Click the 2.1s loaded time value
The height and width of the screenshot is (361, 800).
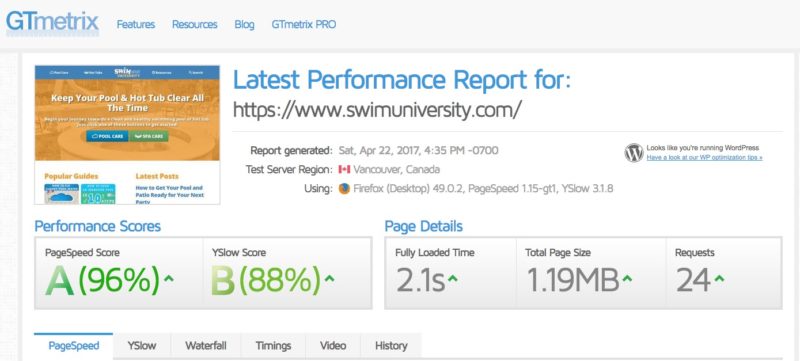pos(420,281)
